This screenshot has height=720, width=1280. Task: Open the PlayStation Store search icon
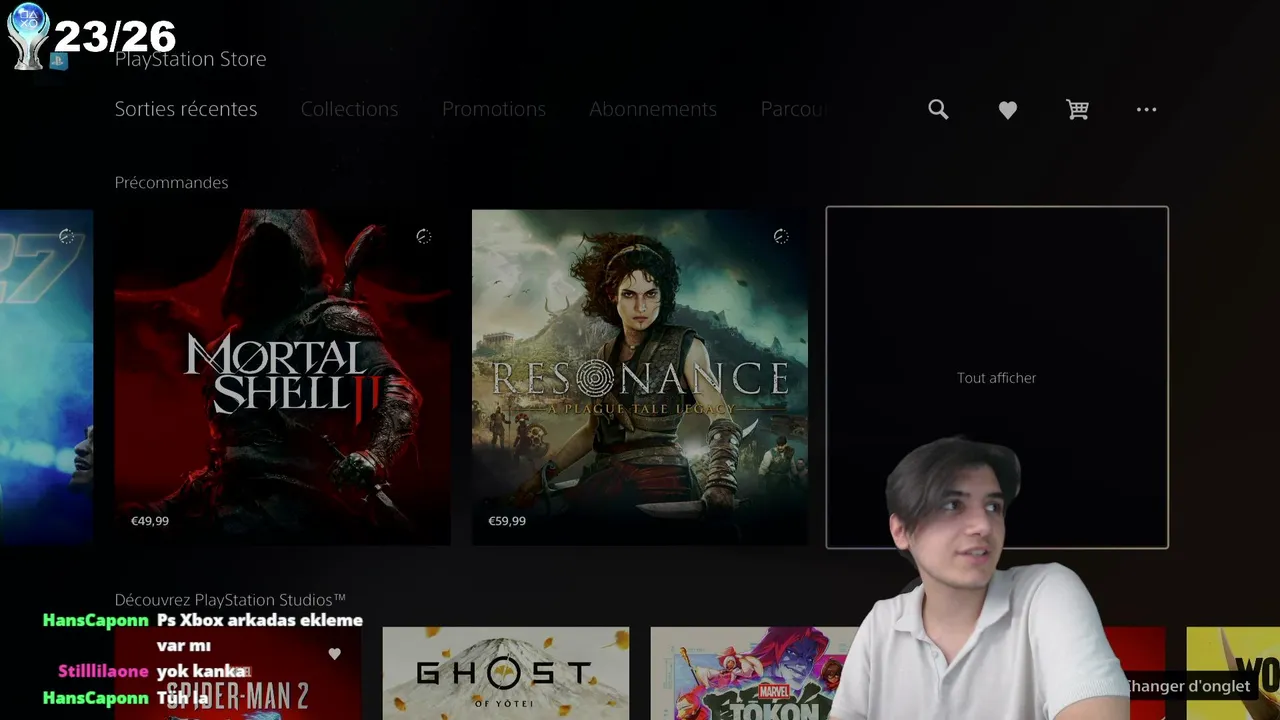coord(938,110)
